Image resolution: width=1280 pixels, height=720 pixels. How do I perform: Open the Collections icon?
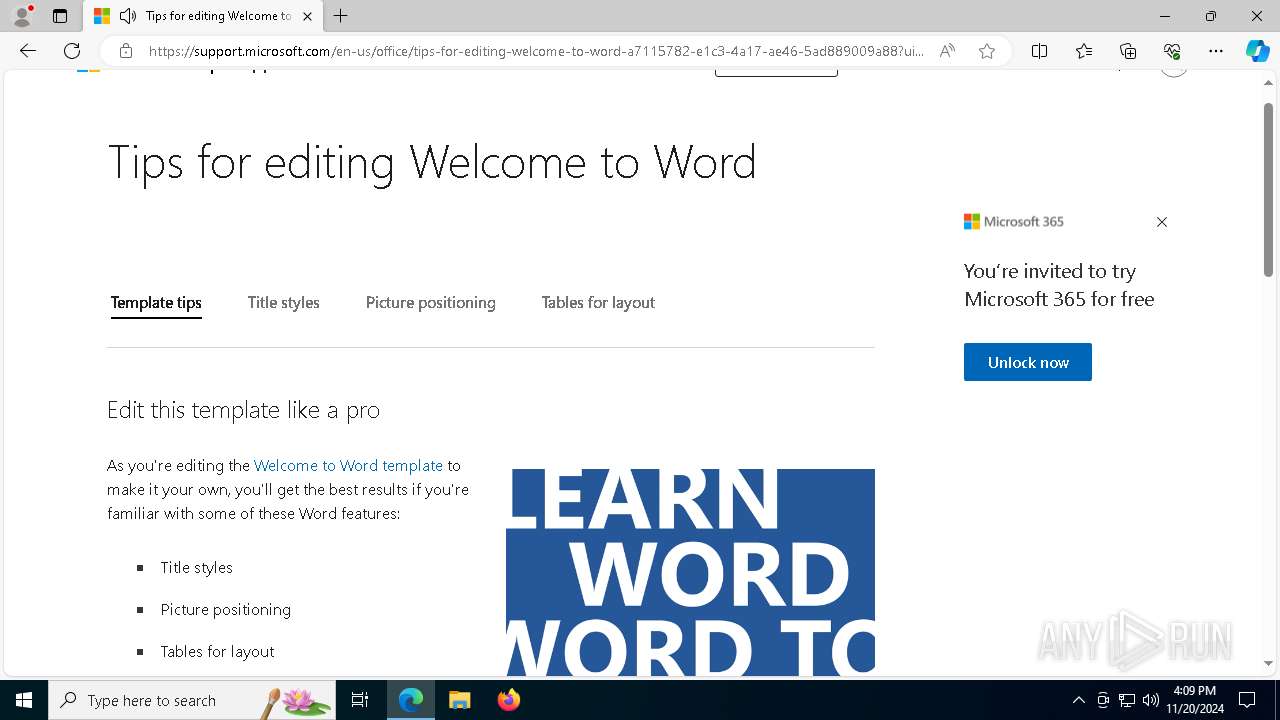coord(1128,51)
